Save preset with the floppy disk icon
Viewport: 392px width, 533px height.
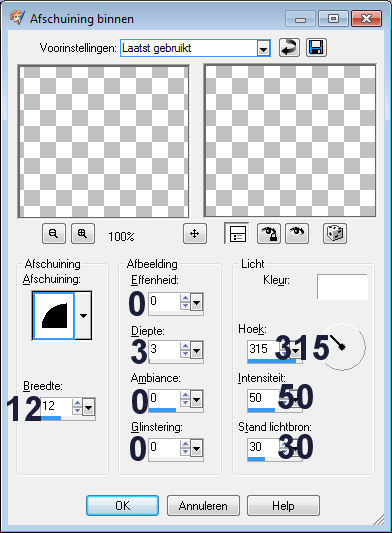pos(316,48)
